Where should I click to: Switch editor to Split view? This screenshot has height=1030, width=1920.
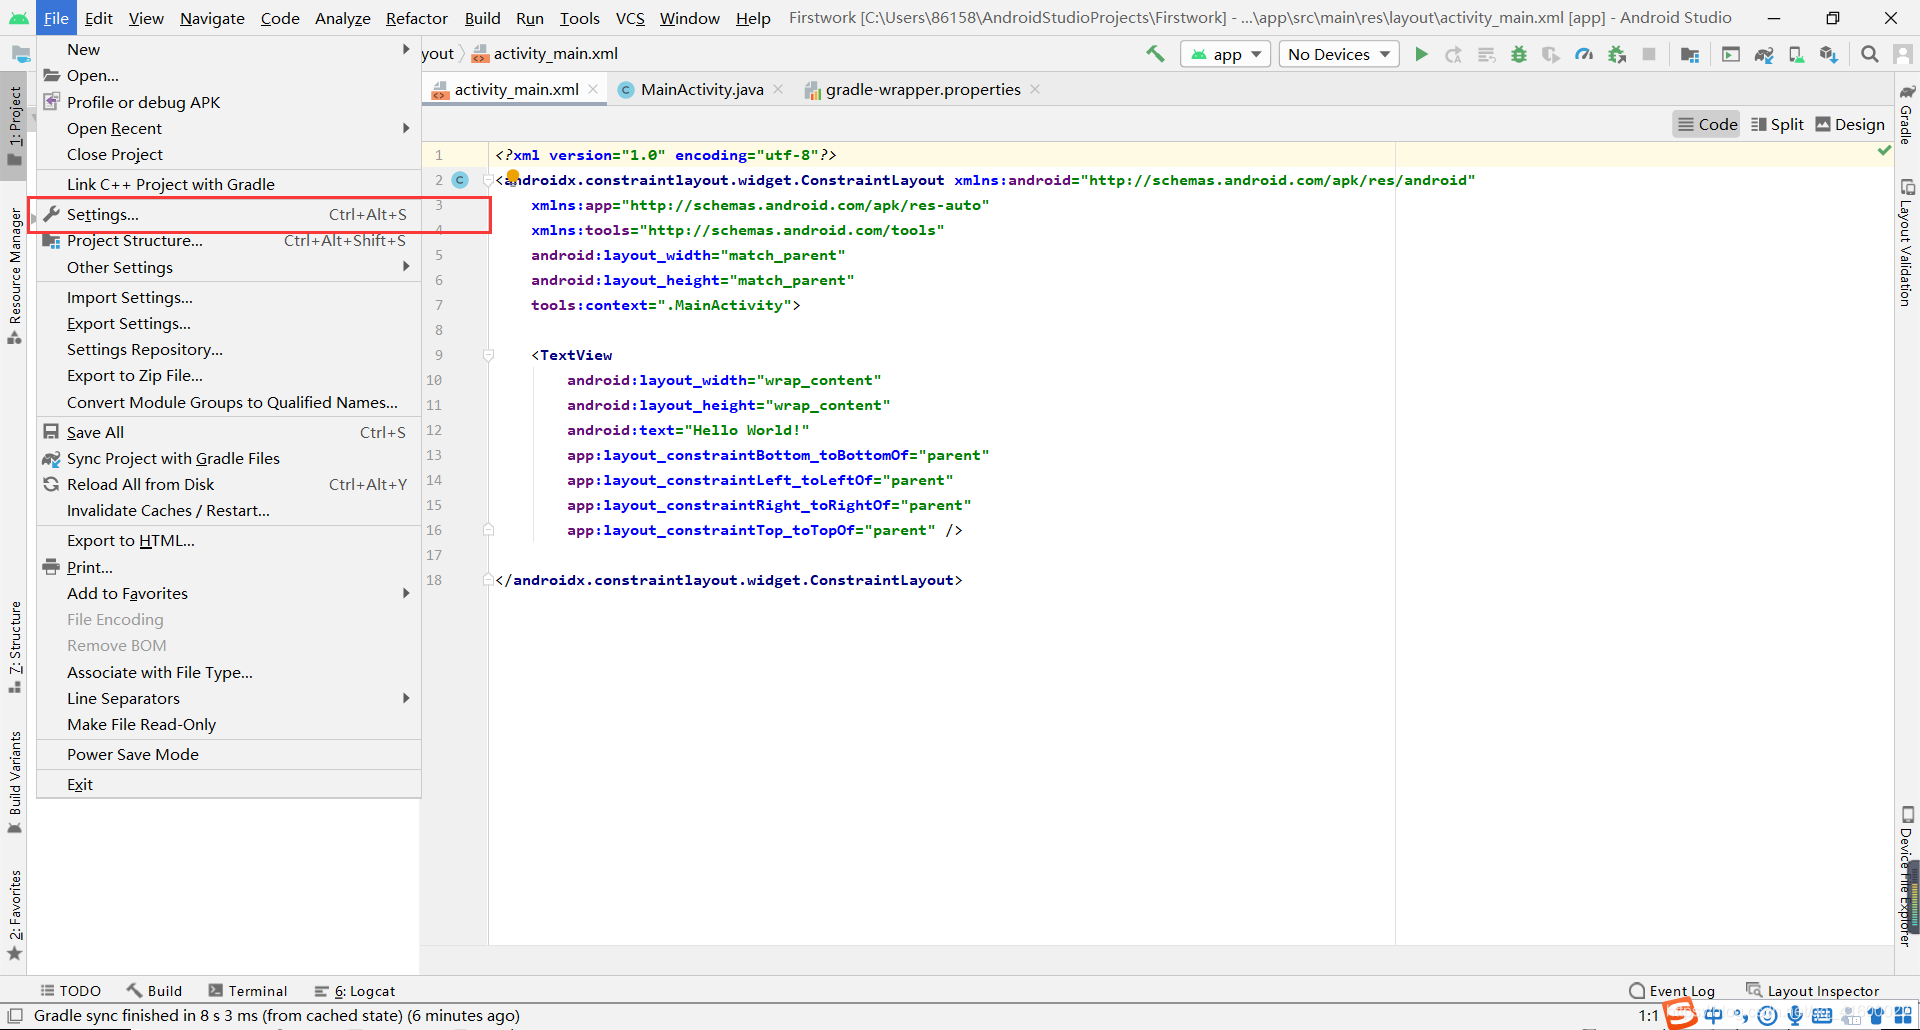1777,124
